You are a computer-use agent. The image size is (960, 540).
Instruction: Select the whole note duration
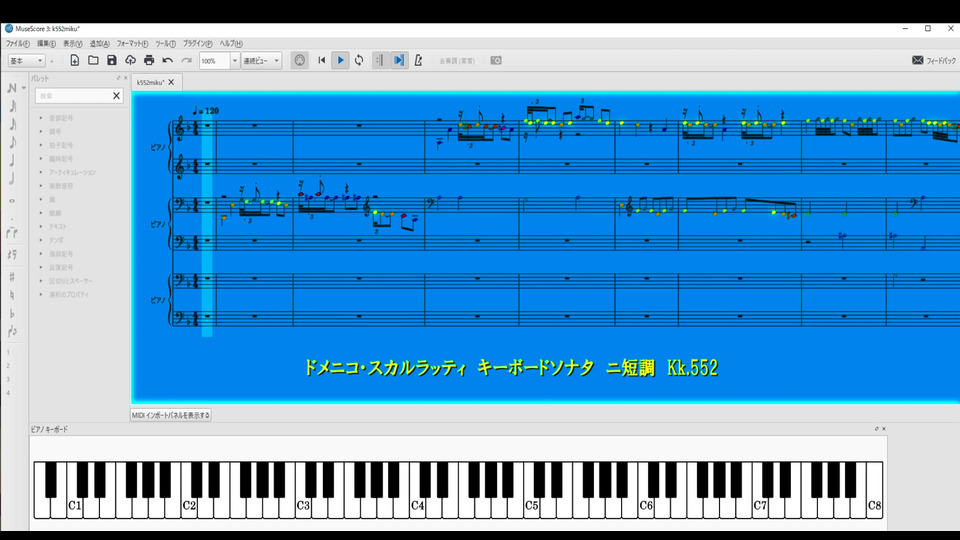point(12,201)
